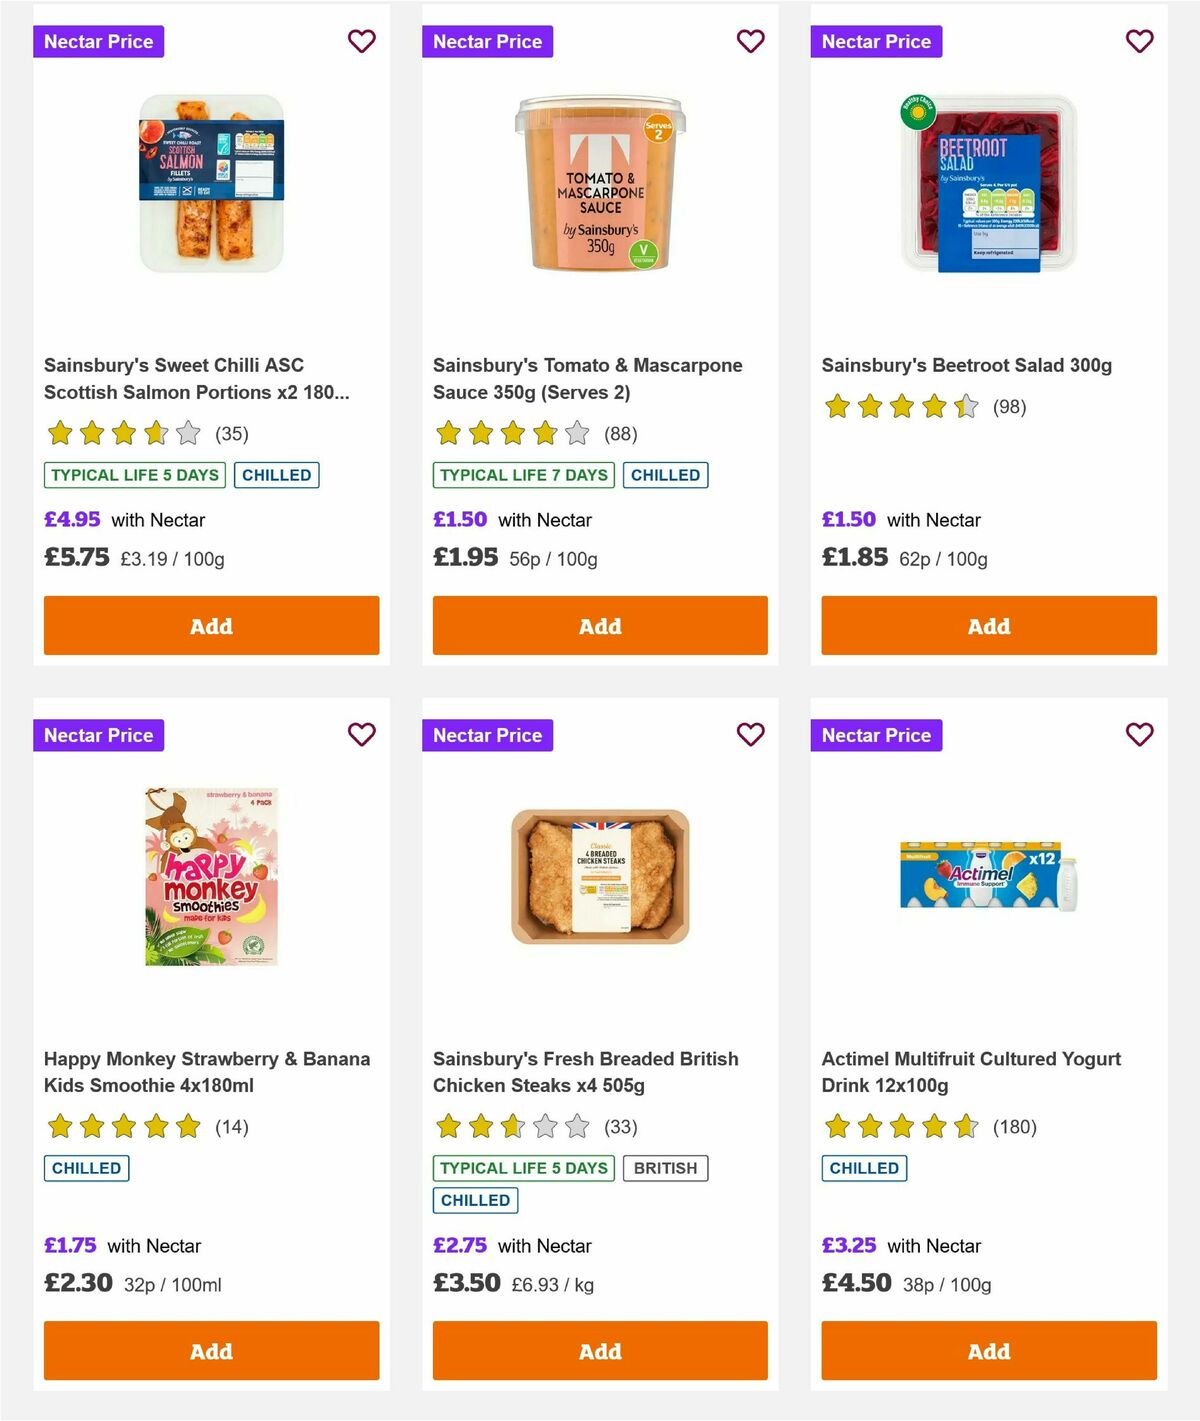This screenshot has width=1200, height=1421.
Task: Click the Nectar Price badge on Beetroot Salad
Action: (876, 41)
